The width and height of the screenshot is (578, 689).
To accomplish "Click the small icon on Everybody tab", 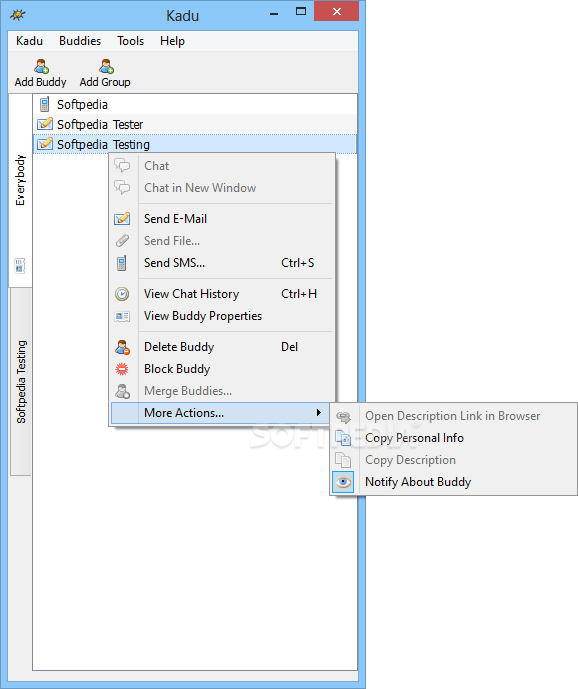I will (20, 266).
